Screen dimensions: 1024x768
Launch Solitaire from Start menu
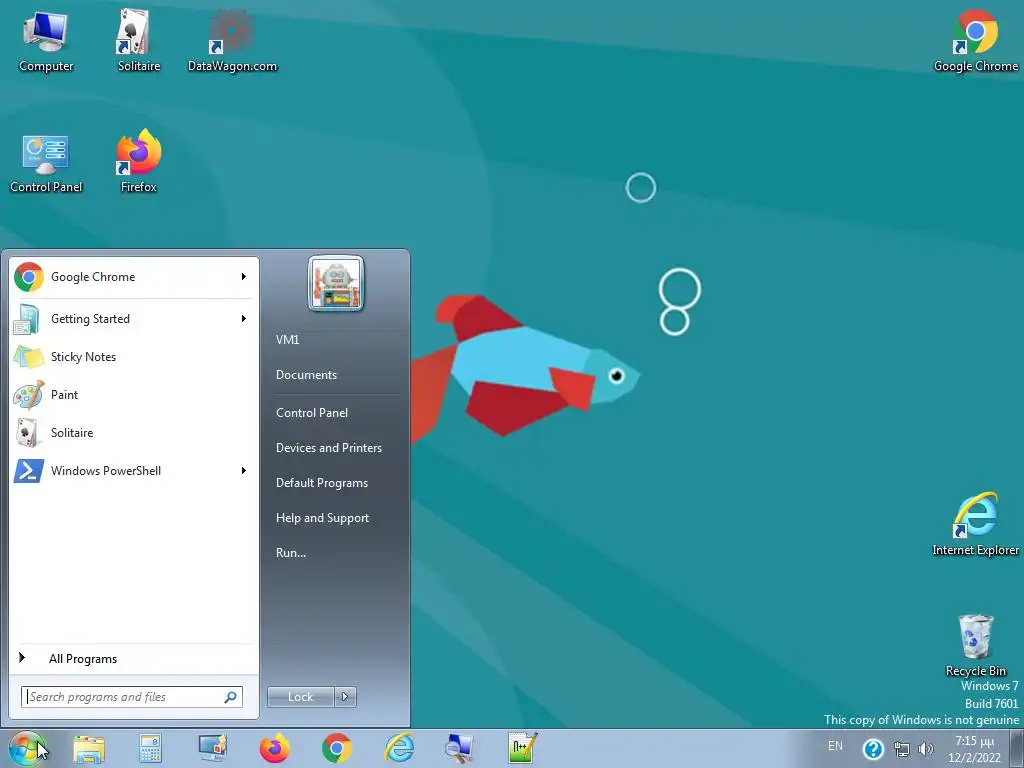134,432
